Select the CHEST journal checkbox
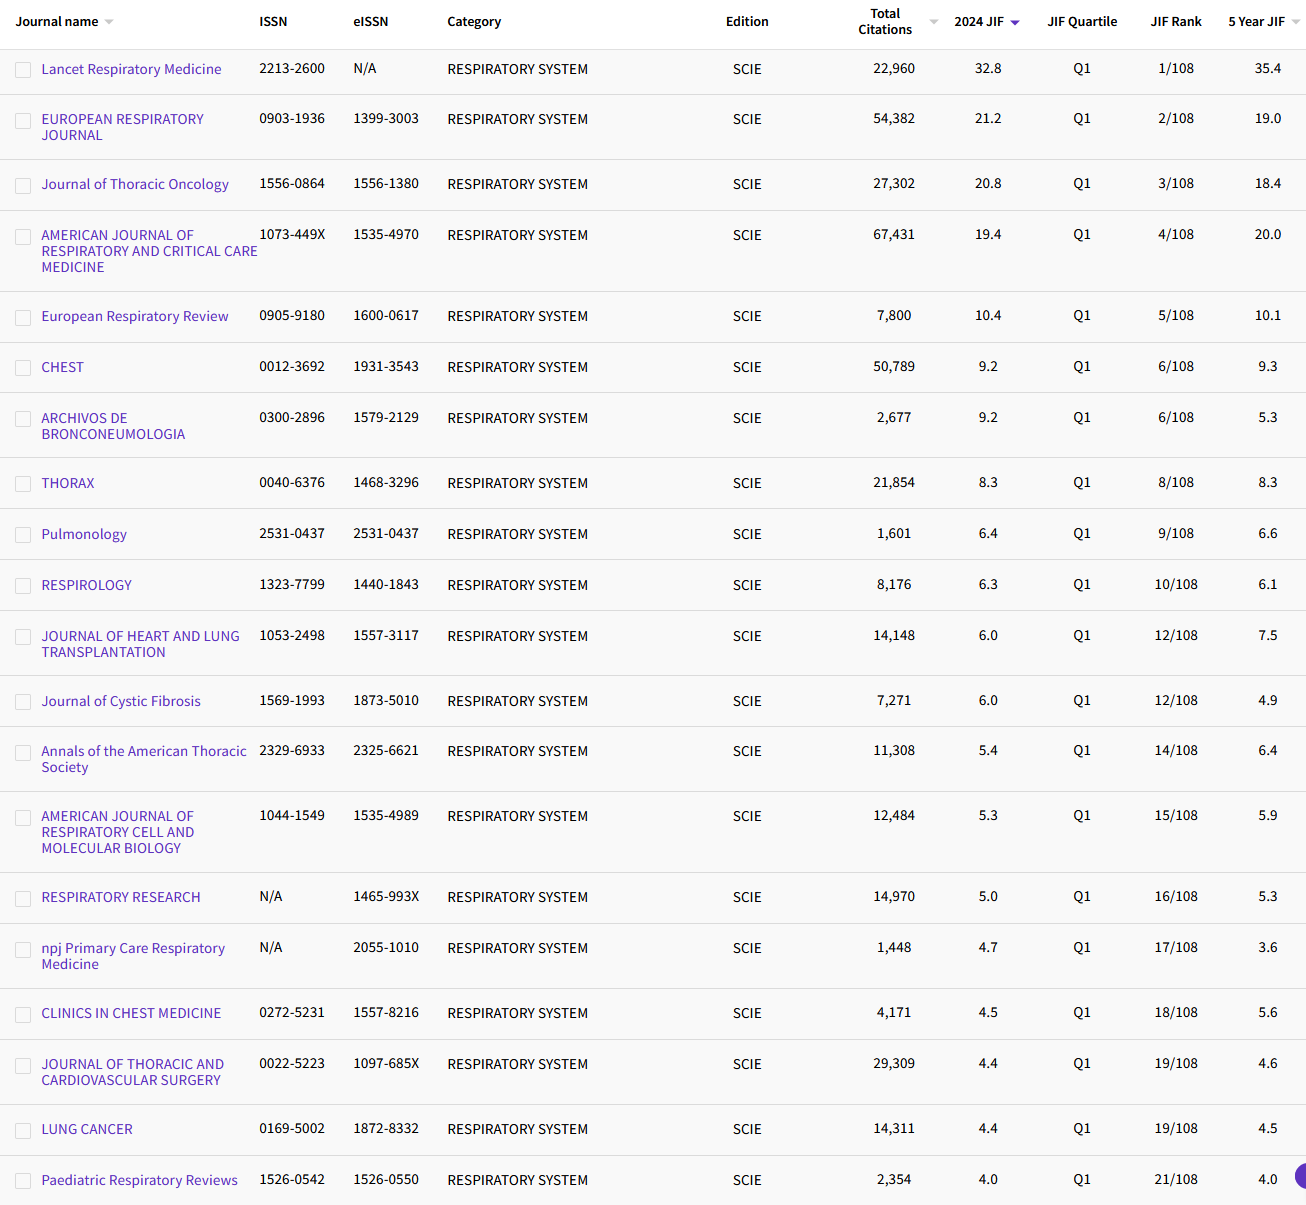This screenshot has height=1205, width=1306. pos(23,368)
